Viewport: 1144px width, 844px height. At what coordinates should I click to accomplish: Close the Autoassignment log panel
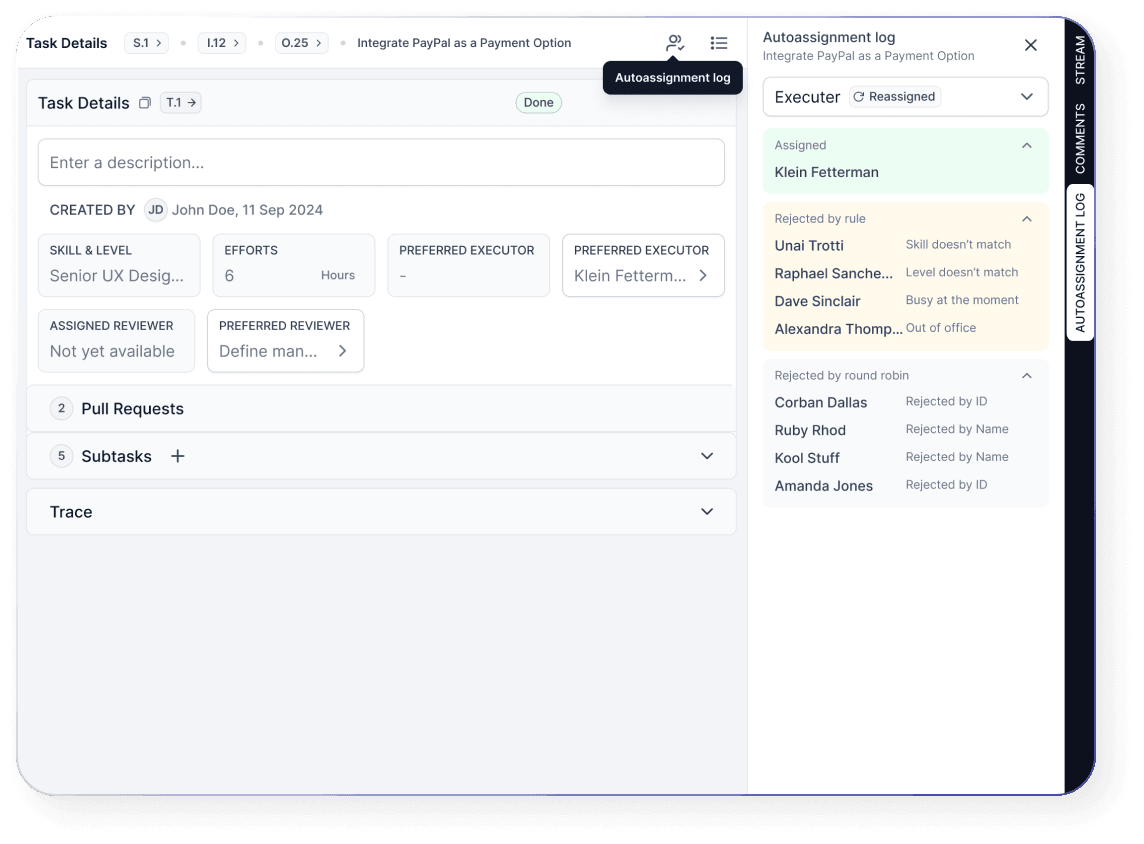coord(1031,44)
